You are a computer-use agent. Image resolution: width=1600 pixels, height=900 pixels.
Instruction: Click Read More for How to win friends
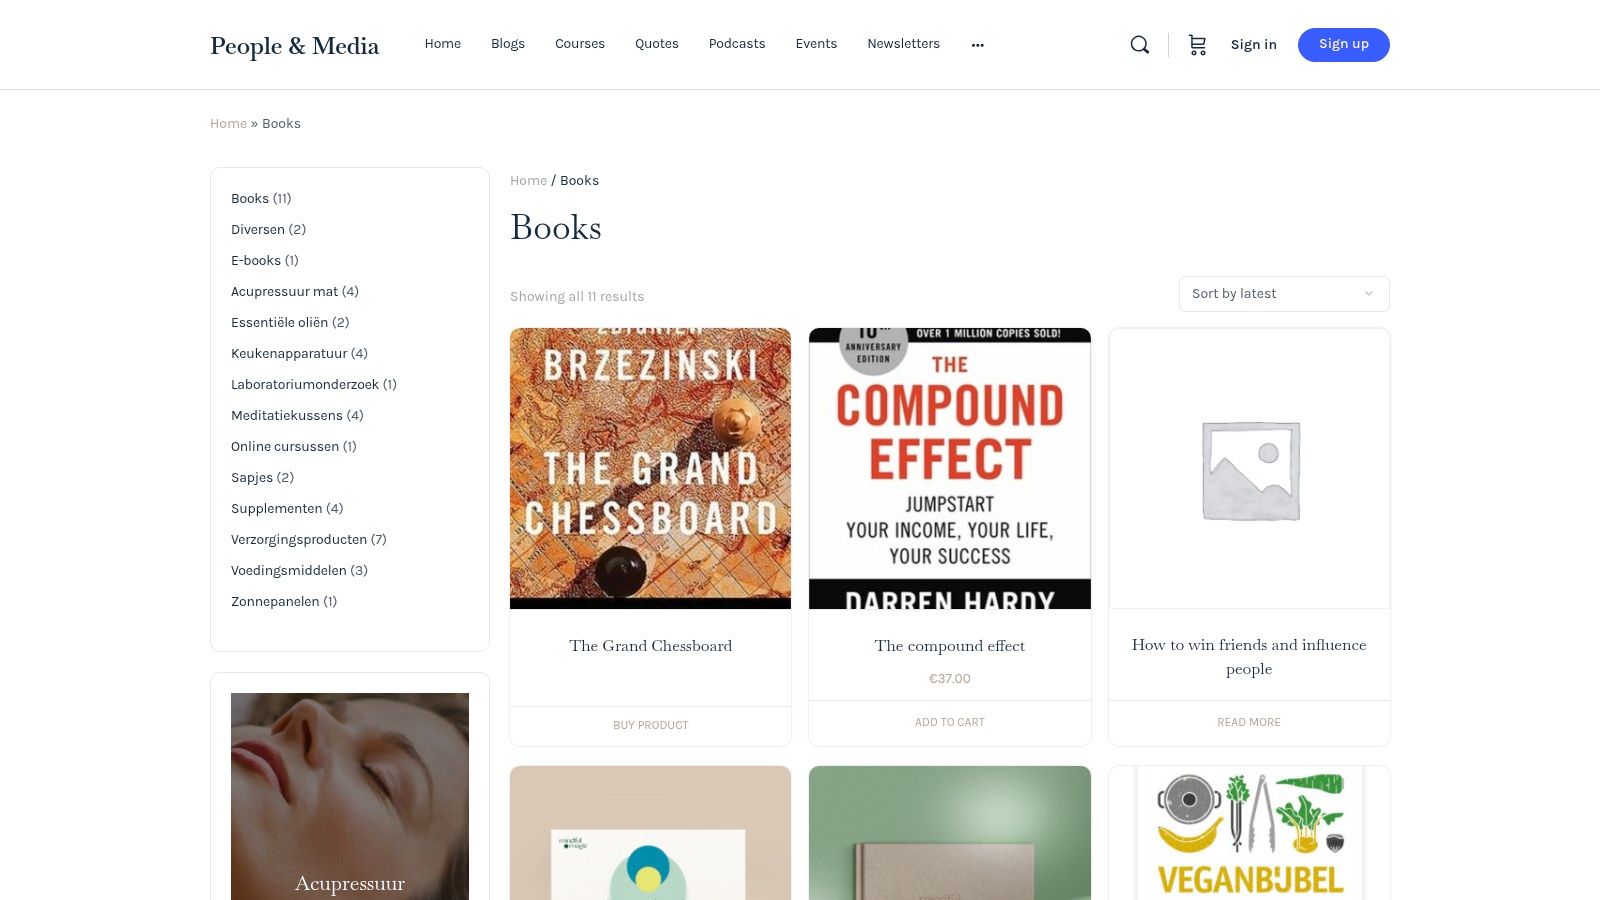1248,722
